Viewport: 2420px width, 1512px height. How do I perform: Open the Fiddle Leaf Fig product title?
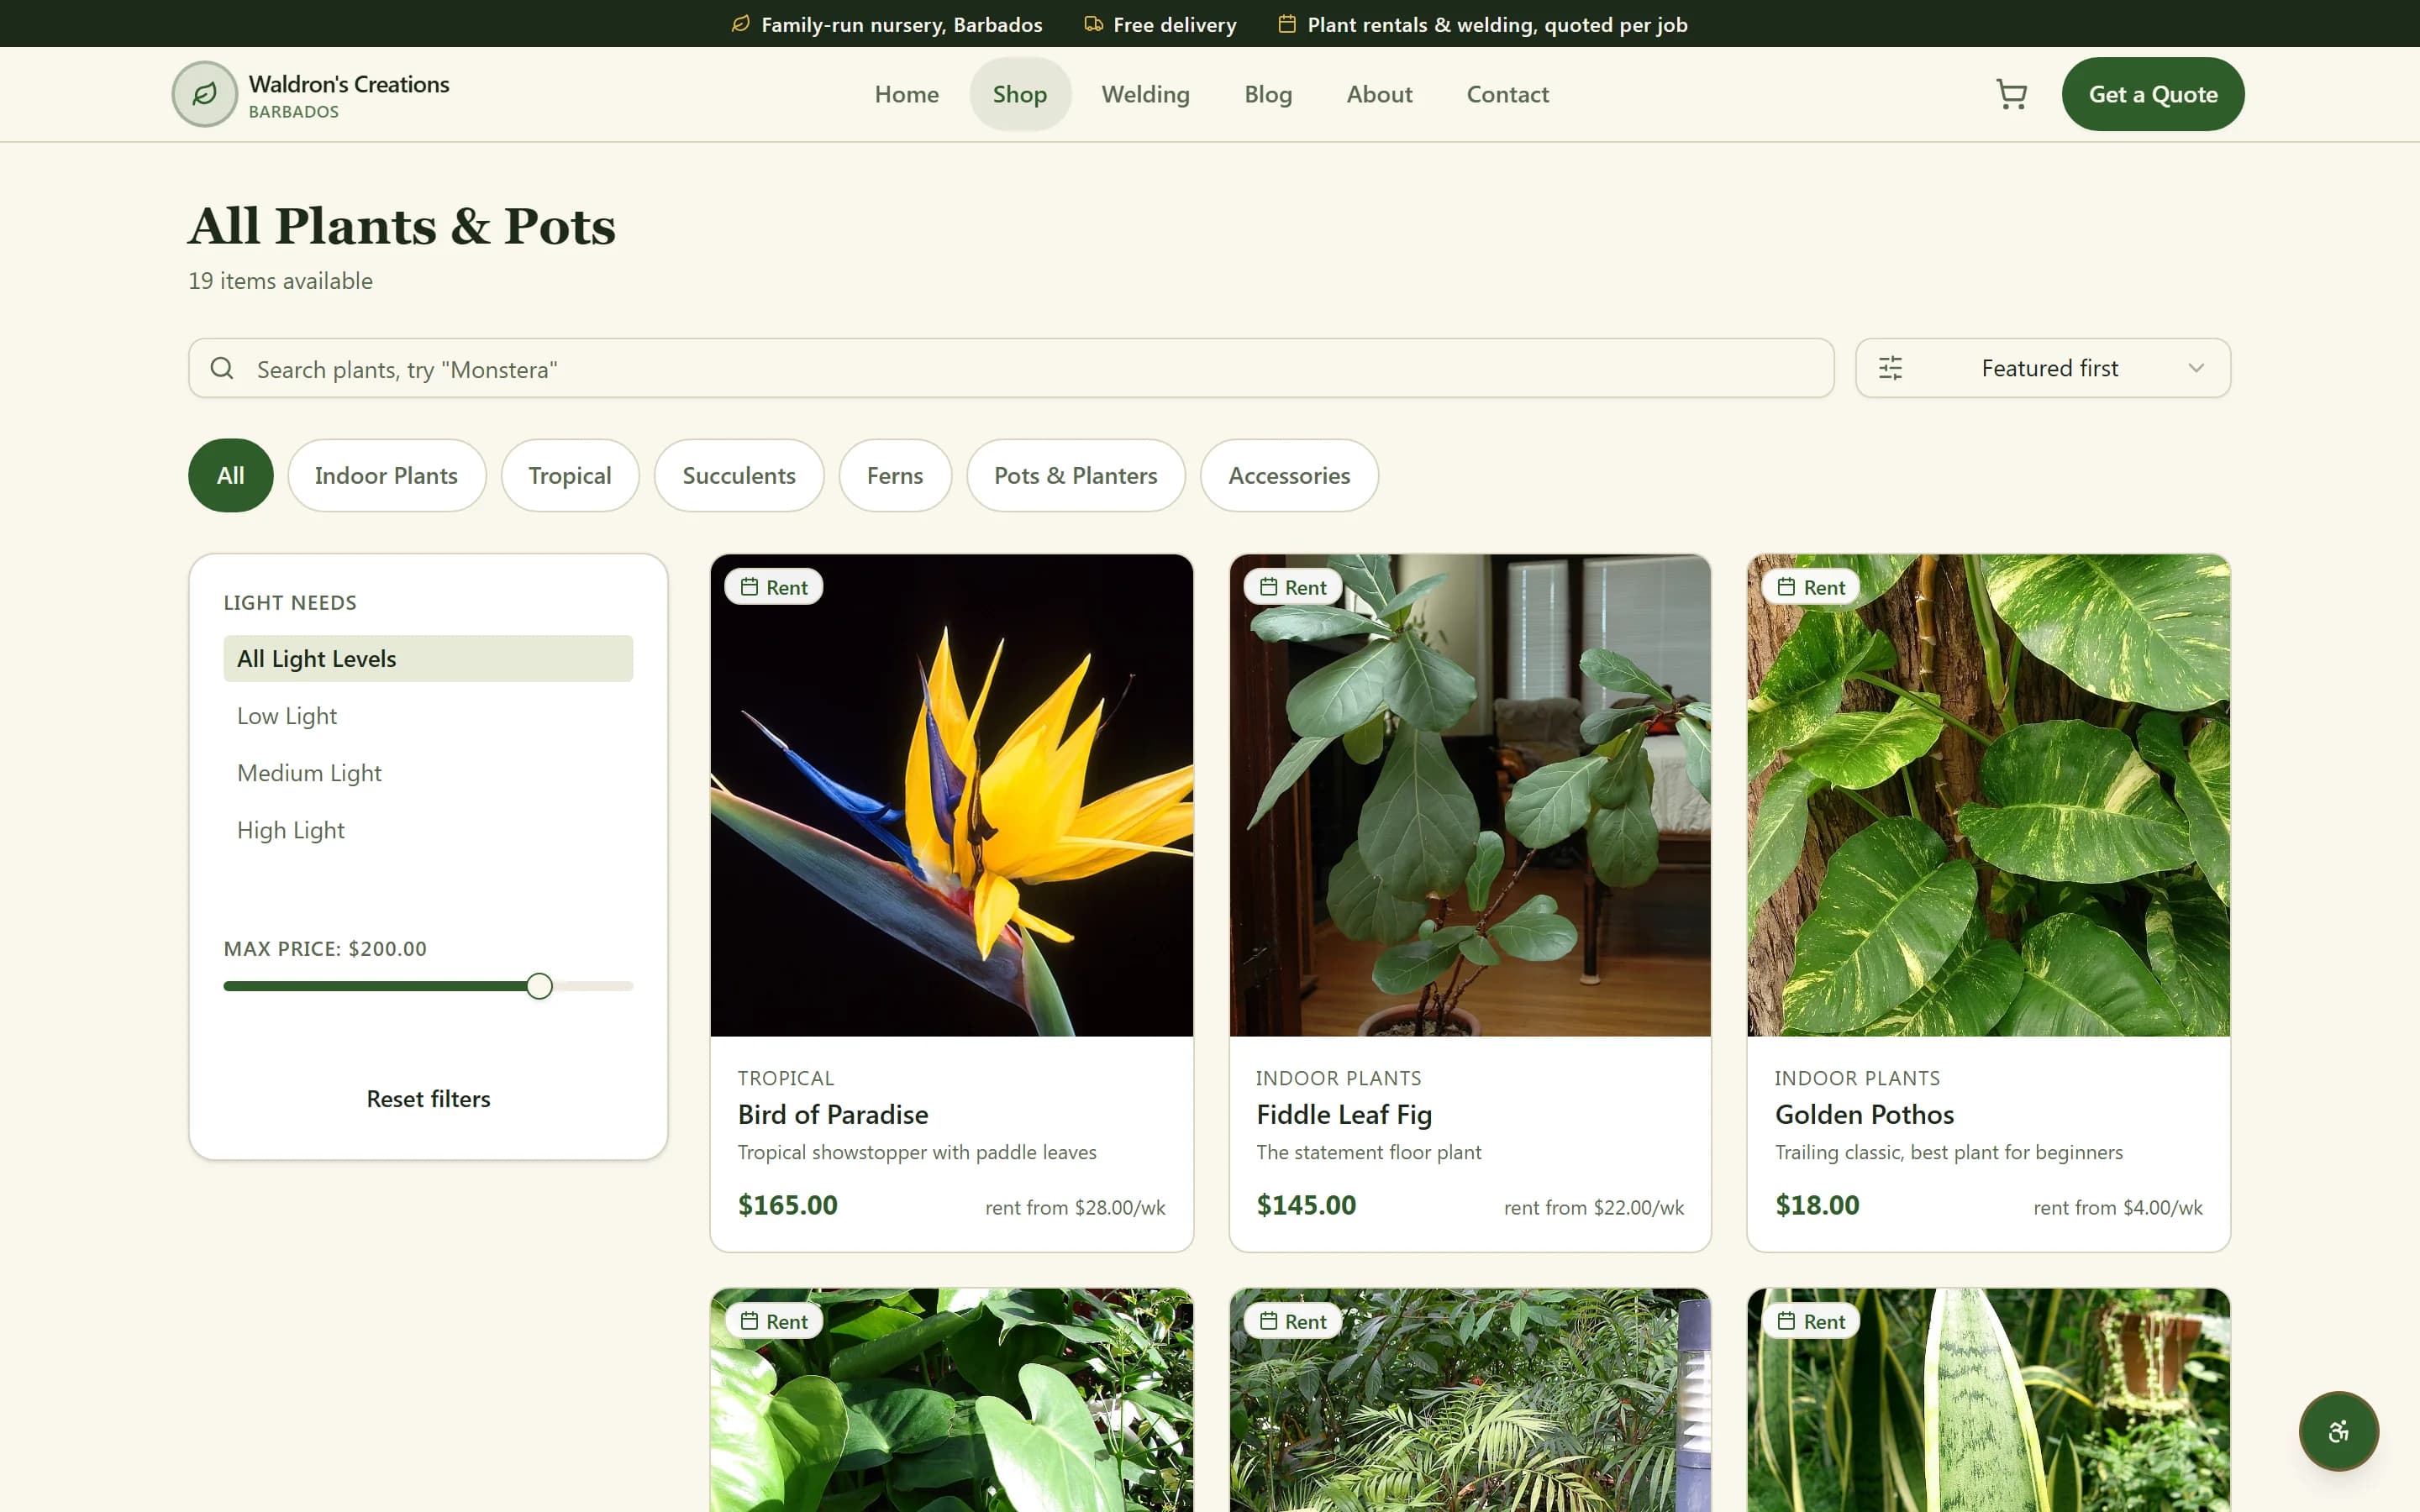point(1344,1114)
